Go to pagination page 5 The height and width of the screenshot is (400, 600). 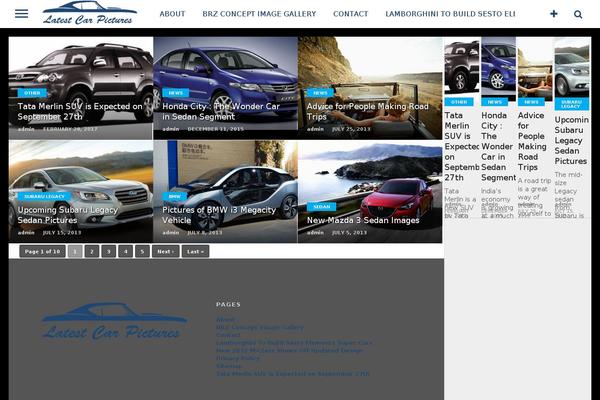tap(142, 251)
